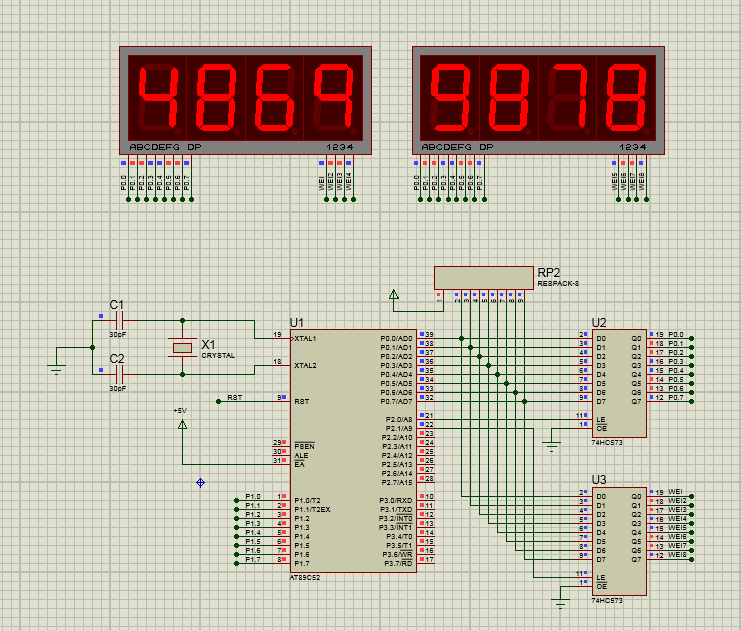Click the XTAL2 pin label on U1
Screen dimensions: 742x630
click(x=305, y=366)
